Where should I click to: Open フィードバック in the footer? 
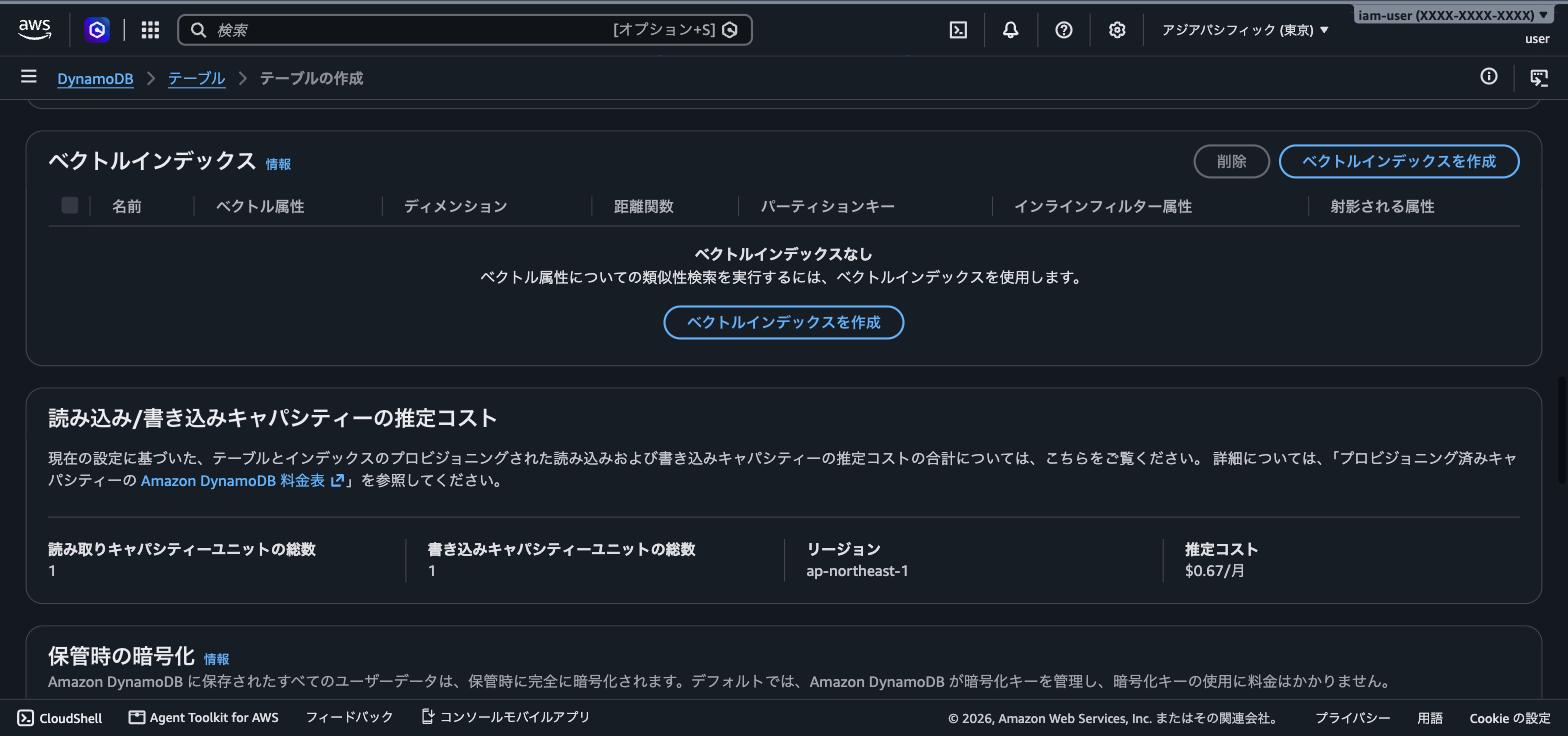[x=349, y=718]
